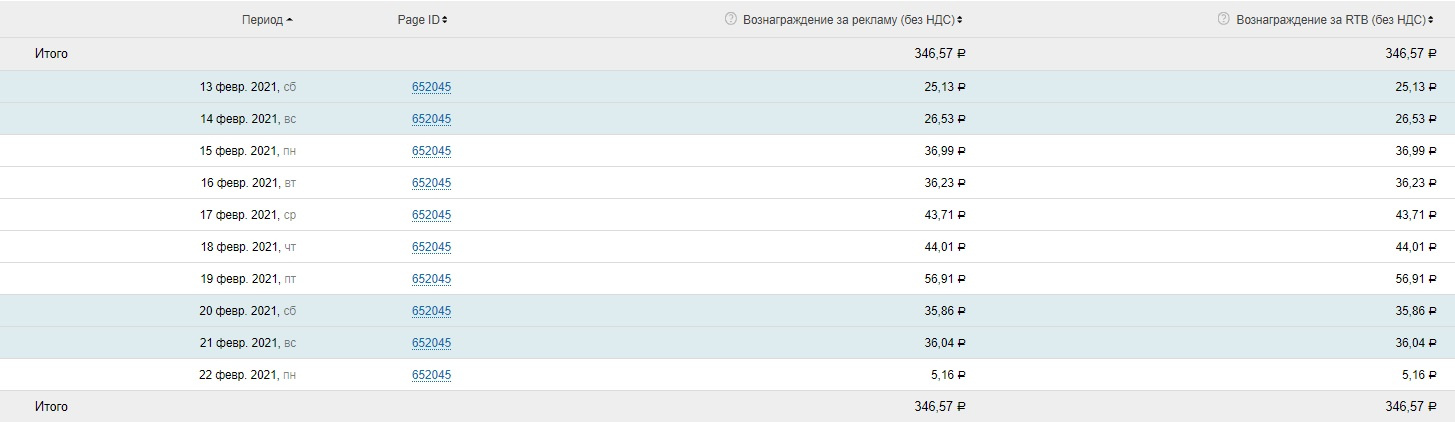Open Page ID link in 19 февр. row
The width and height of the screenshot is (1455, 422).
431,279
